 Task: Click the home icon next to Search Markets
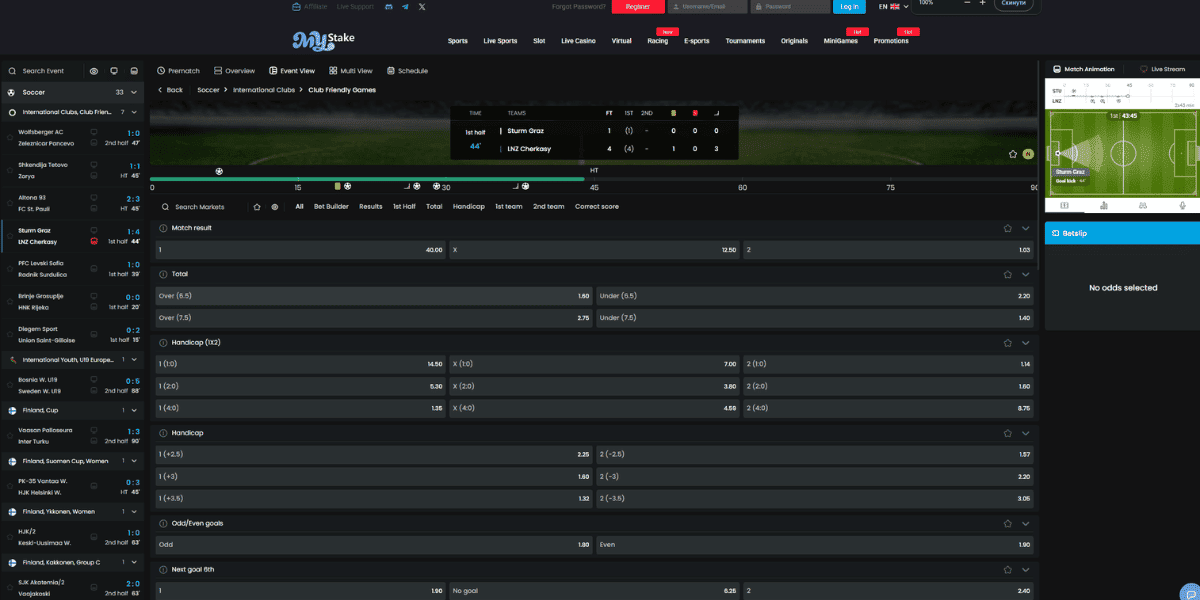click(257, 207)
